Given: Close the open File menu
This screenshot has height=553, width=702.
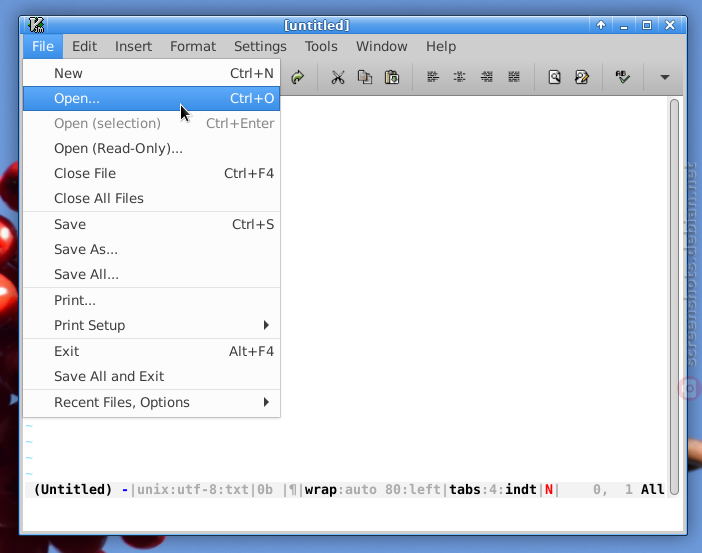Looking at the screenshot, I should point(43,46).
